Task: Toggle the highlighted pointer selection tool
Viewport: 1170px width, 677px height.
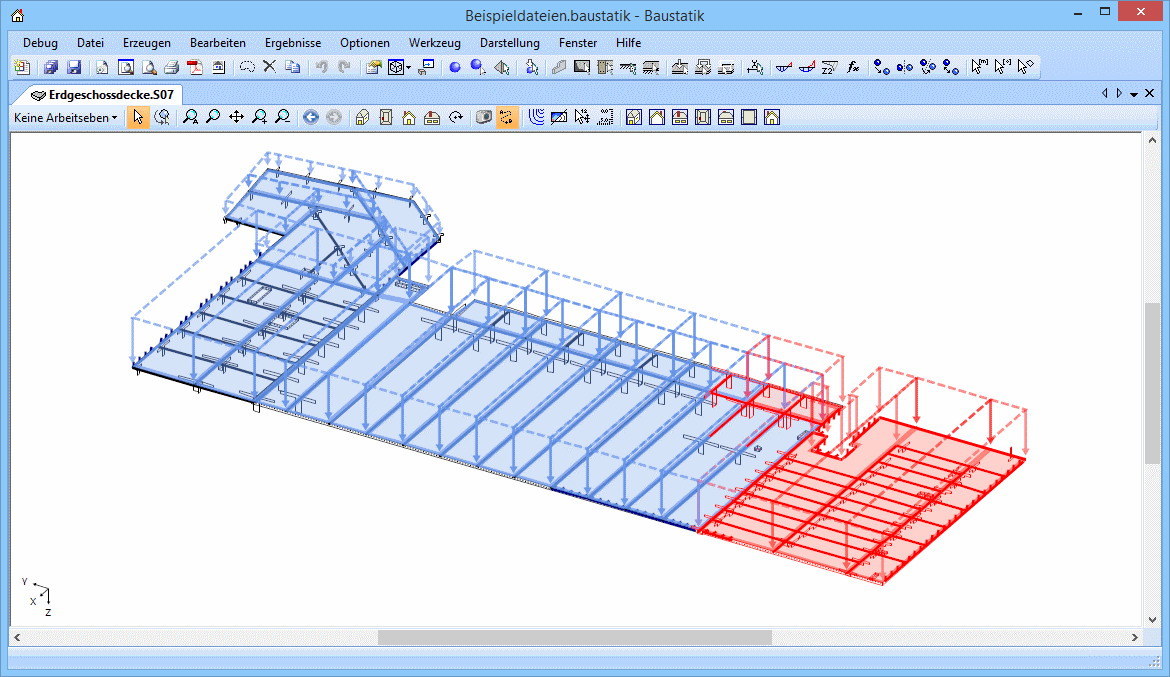Action: click(x=138, y=118)
